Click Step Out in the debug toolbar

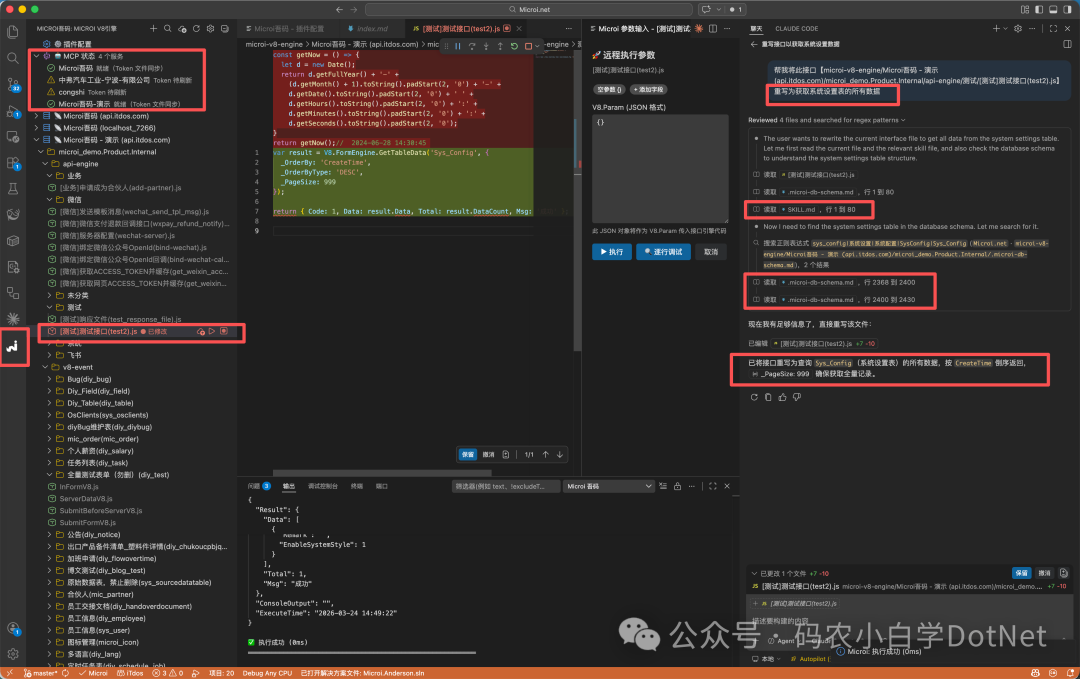pyautogui.click(x=500, y=46)
